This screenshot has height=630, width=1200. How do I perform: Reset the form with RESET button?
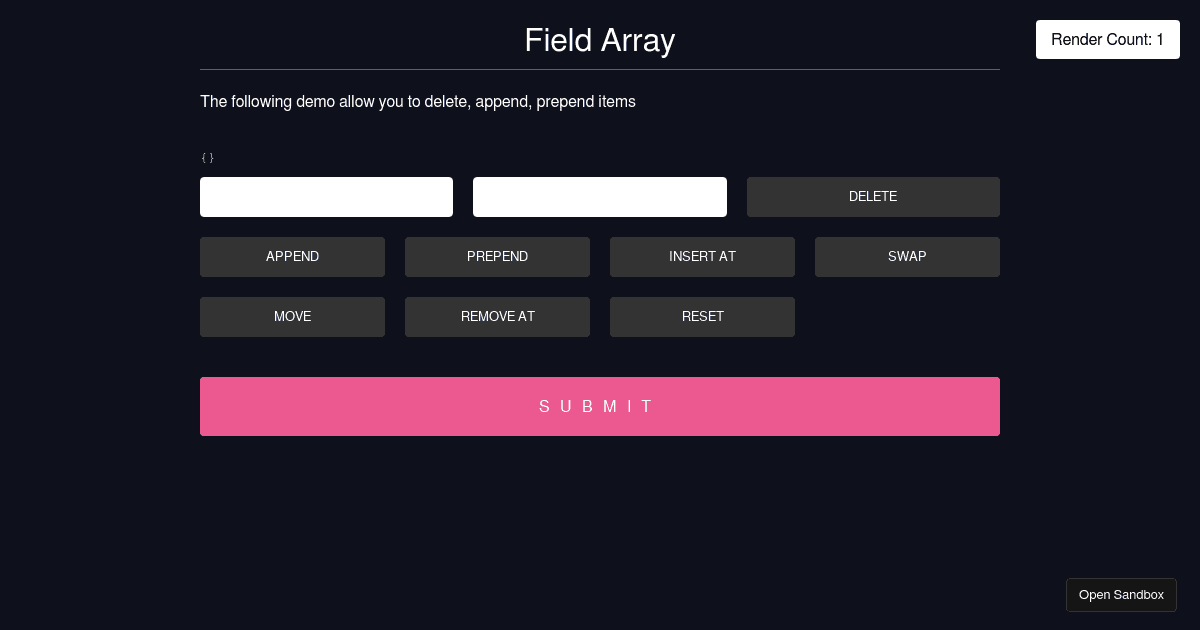click(702, 317)
